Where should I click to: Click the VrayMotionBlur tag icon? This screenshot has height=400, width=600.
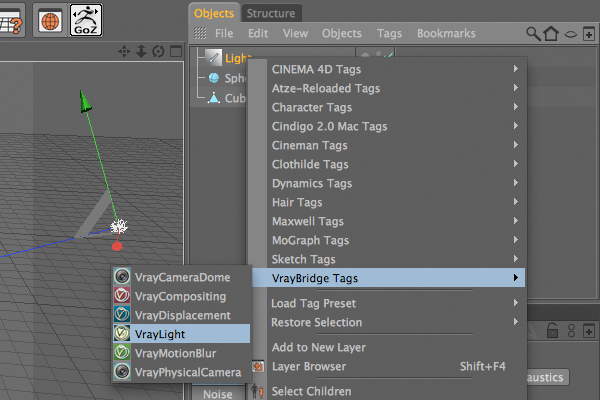click(x=122, y=352)
